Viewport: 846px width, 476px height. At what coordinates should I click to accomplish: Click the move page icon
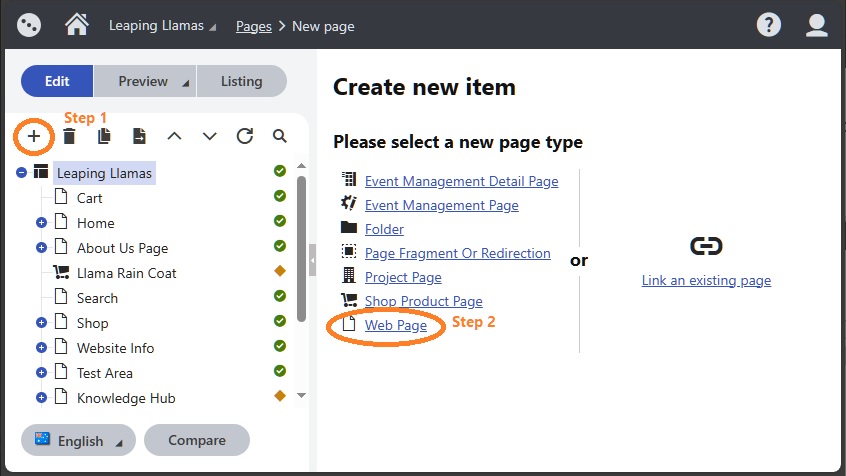tap(139, 136)
